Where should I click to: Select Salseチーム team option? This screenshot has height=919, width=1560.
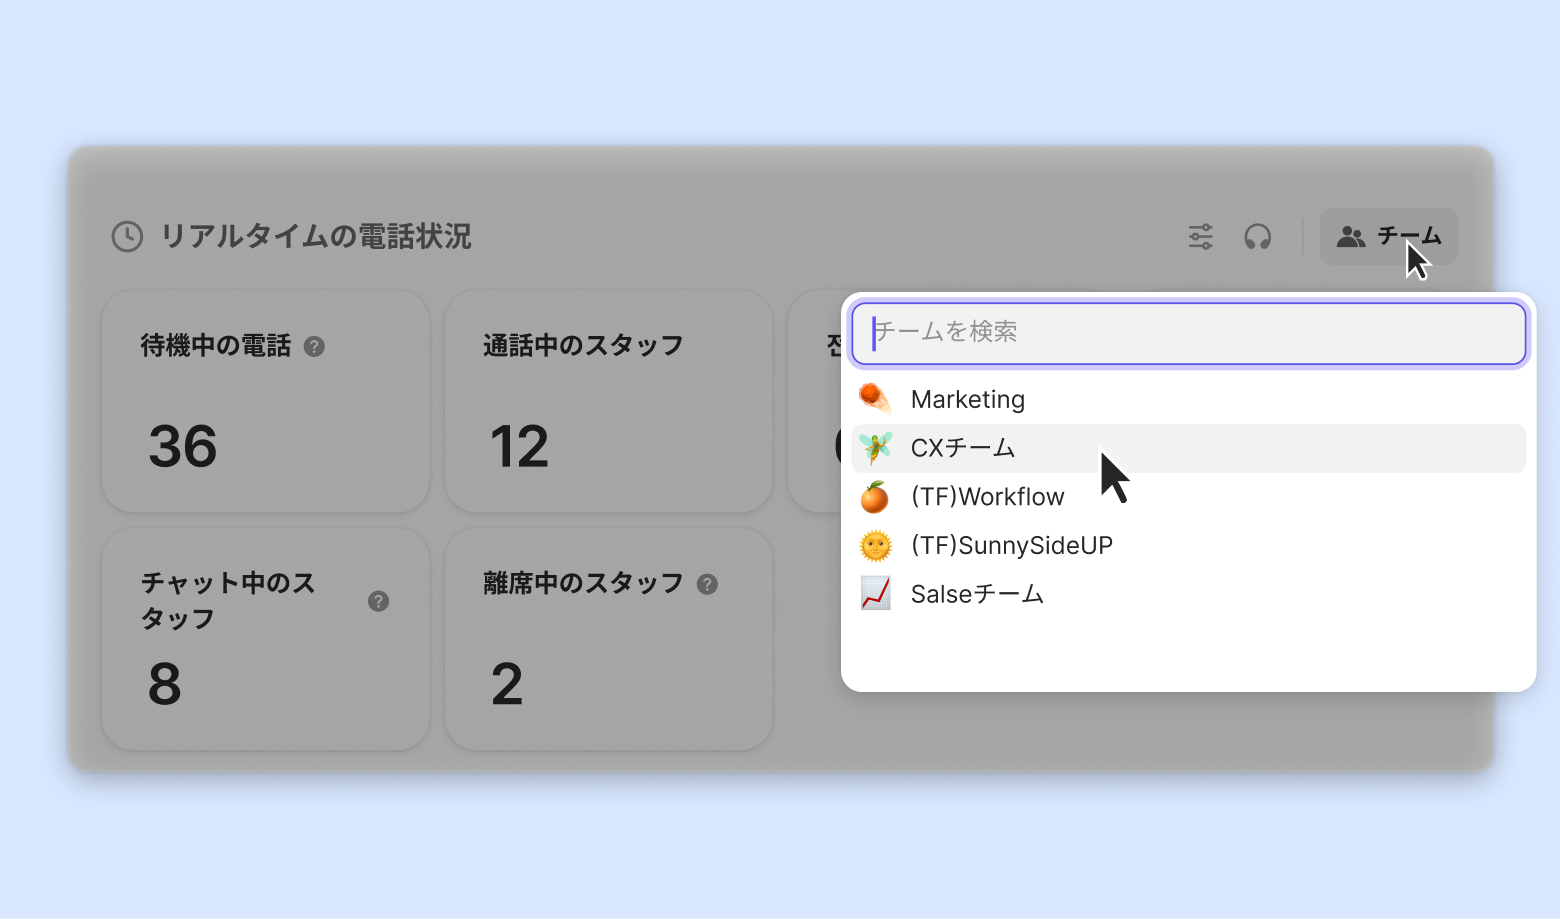(x=977, y=595)
